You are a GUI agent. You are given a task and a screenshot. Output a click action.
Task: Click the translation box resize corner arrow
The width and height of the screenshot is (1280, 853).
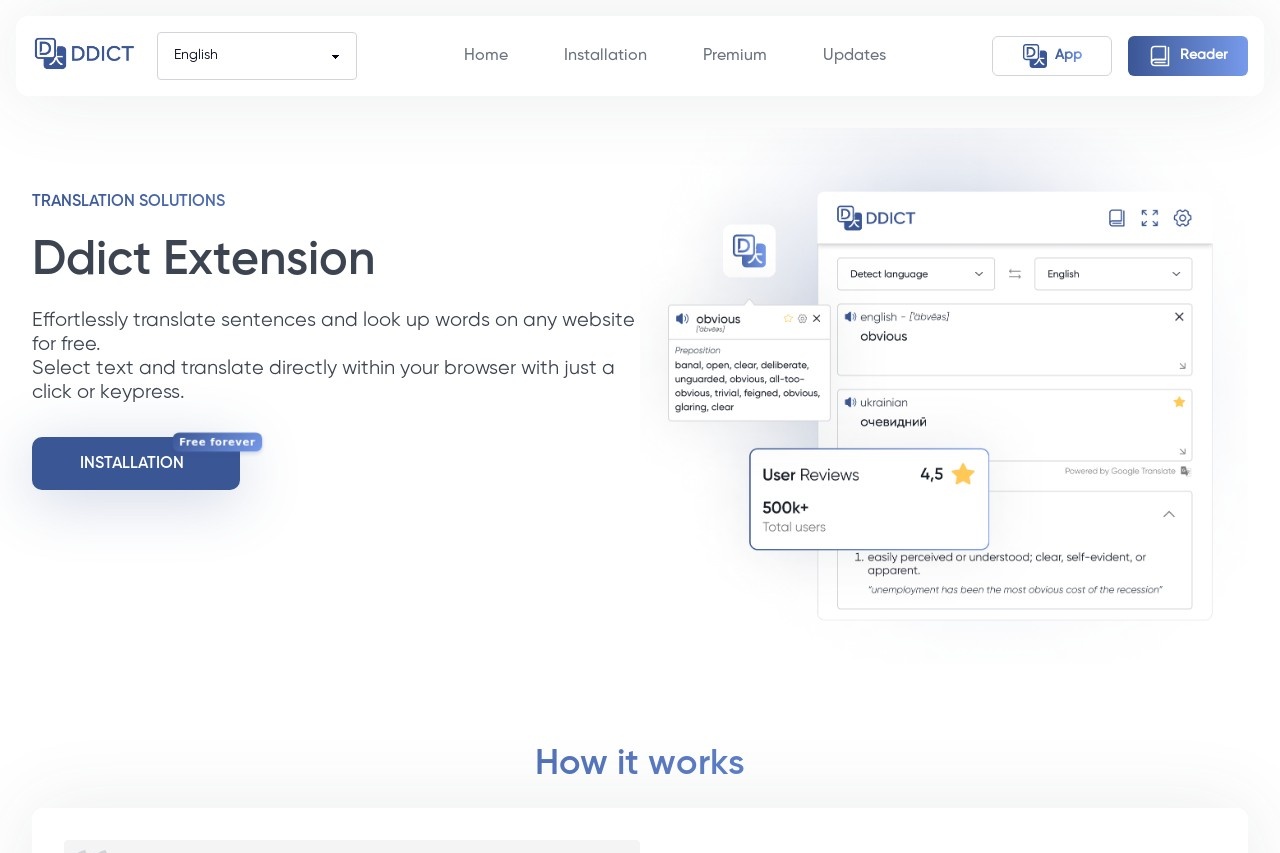[x=1183, y=452]
